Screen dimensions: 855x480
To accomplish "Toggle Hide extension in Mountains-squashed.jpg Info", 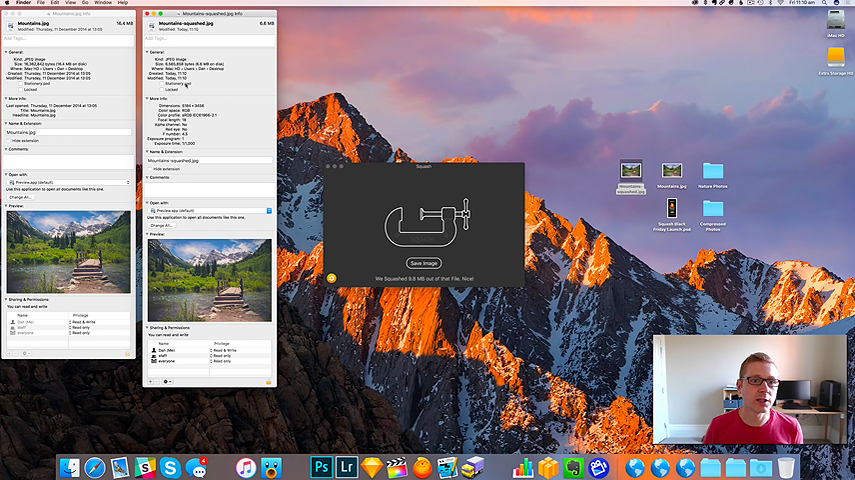I will (150, 169).
